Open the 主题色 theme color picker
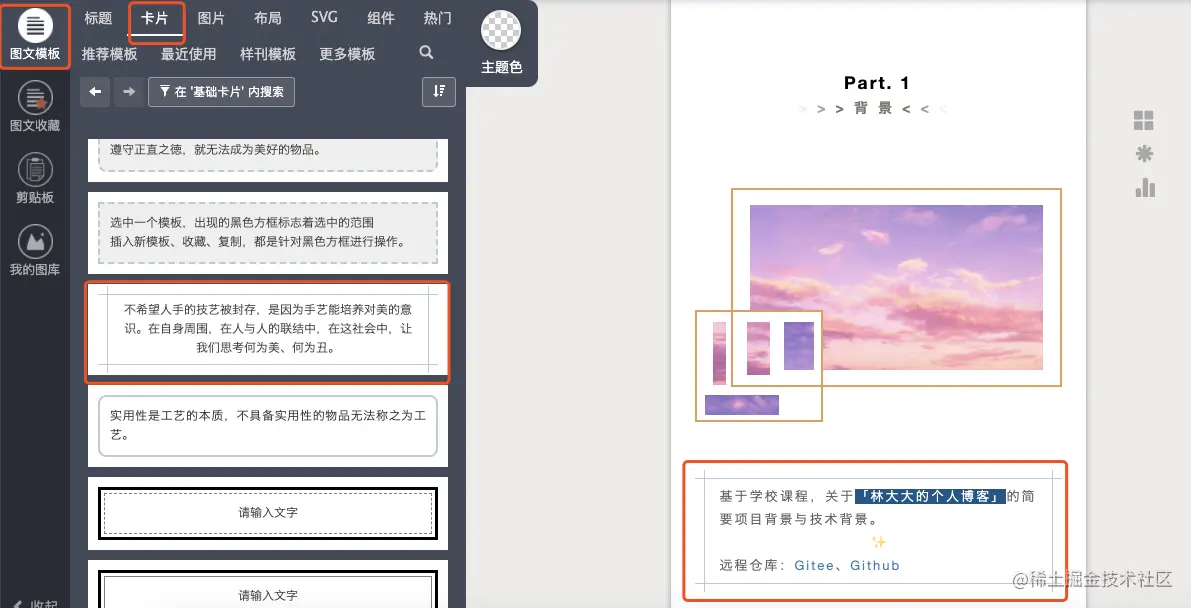1191x608 pixels. (501, 43)
